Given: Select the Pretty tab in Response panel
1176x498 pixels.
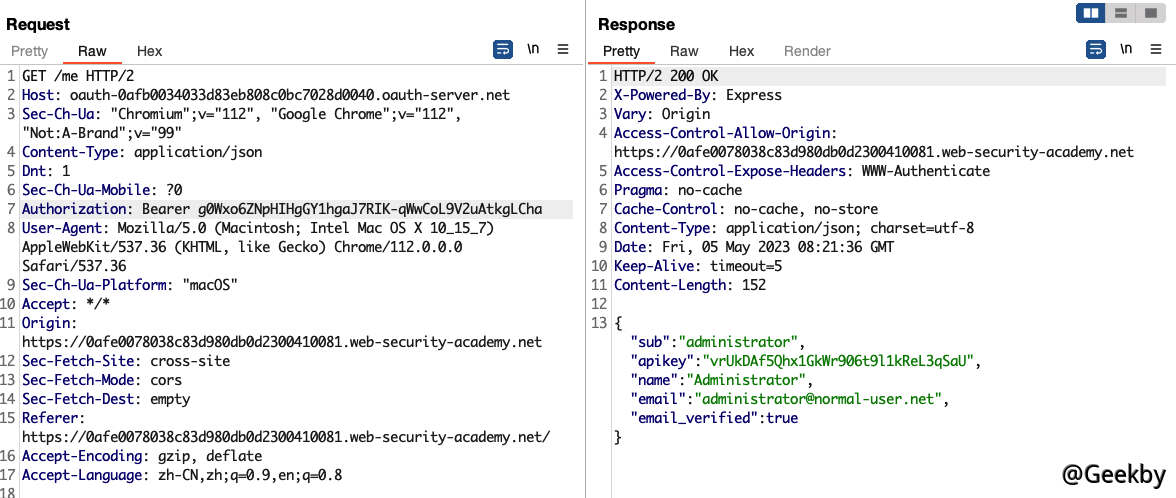Looking at the screenshot, I should pos(621,51).
